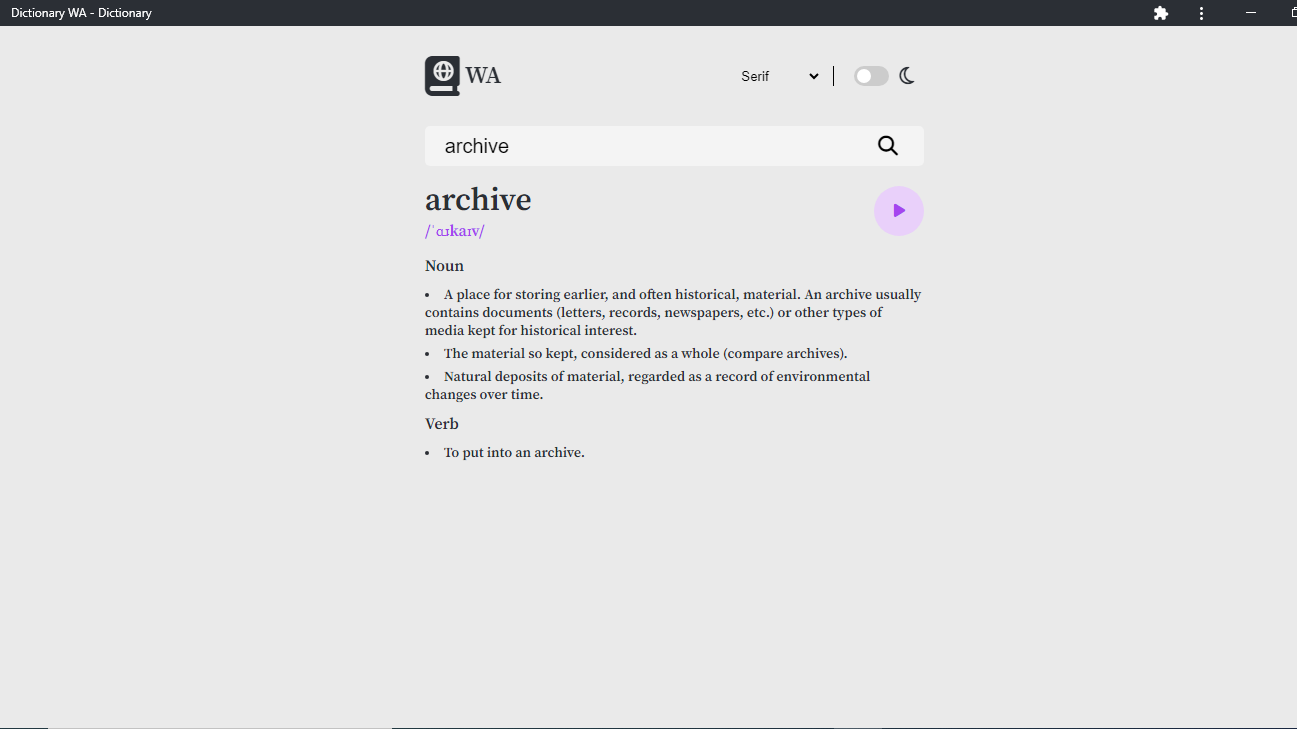Click the Verb part-of-speech heading
Viewport: 1297px width, 729px height.
pos(442,424)
